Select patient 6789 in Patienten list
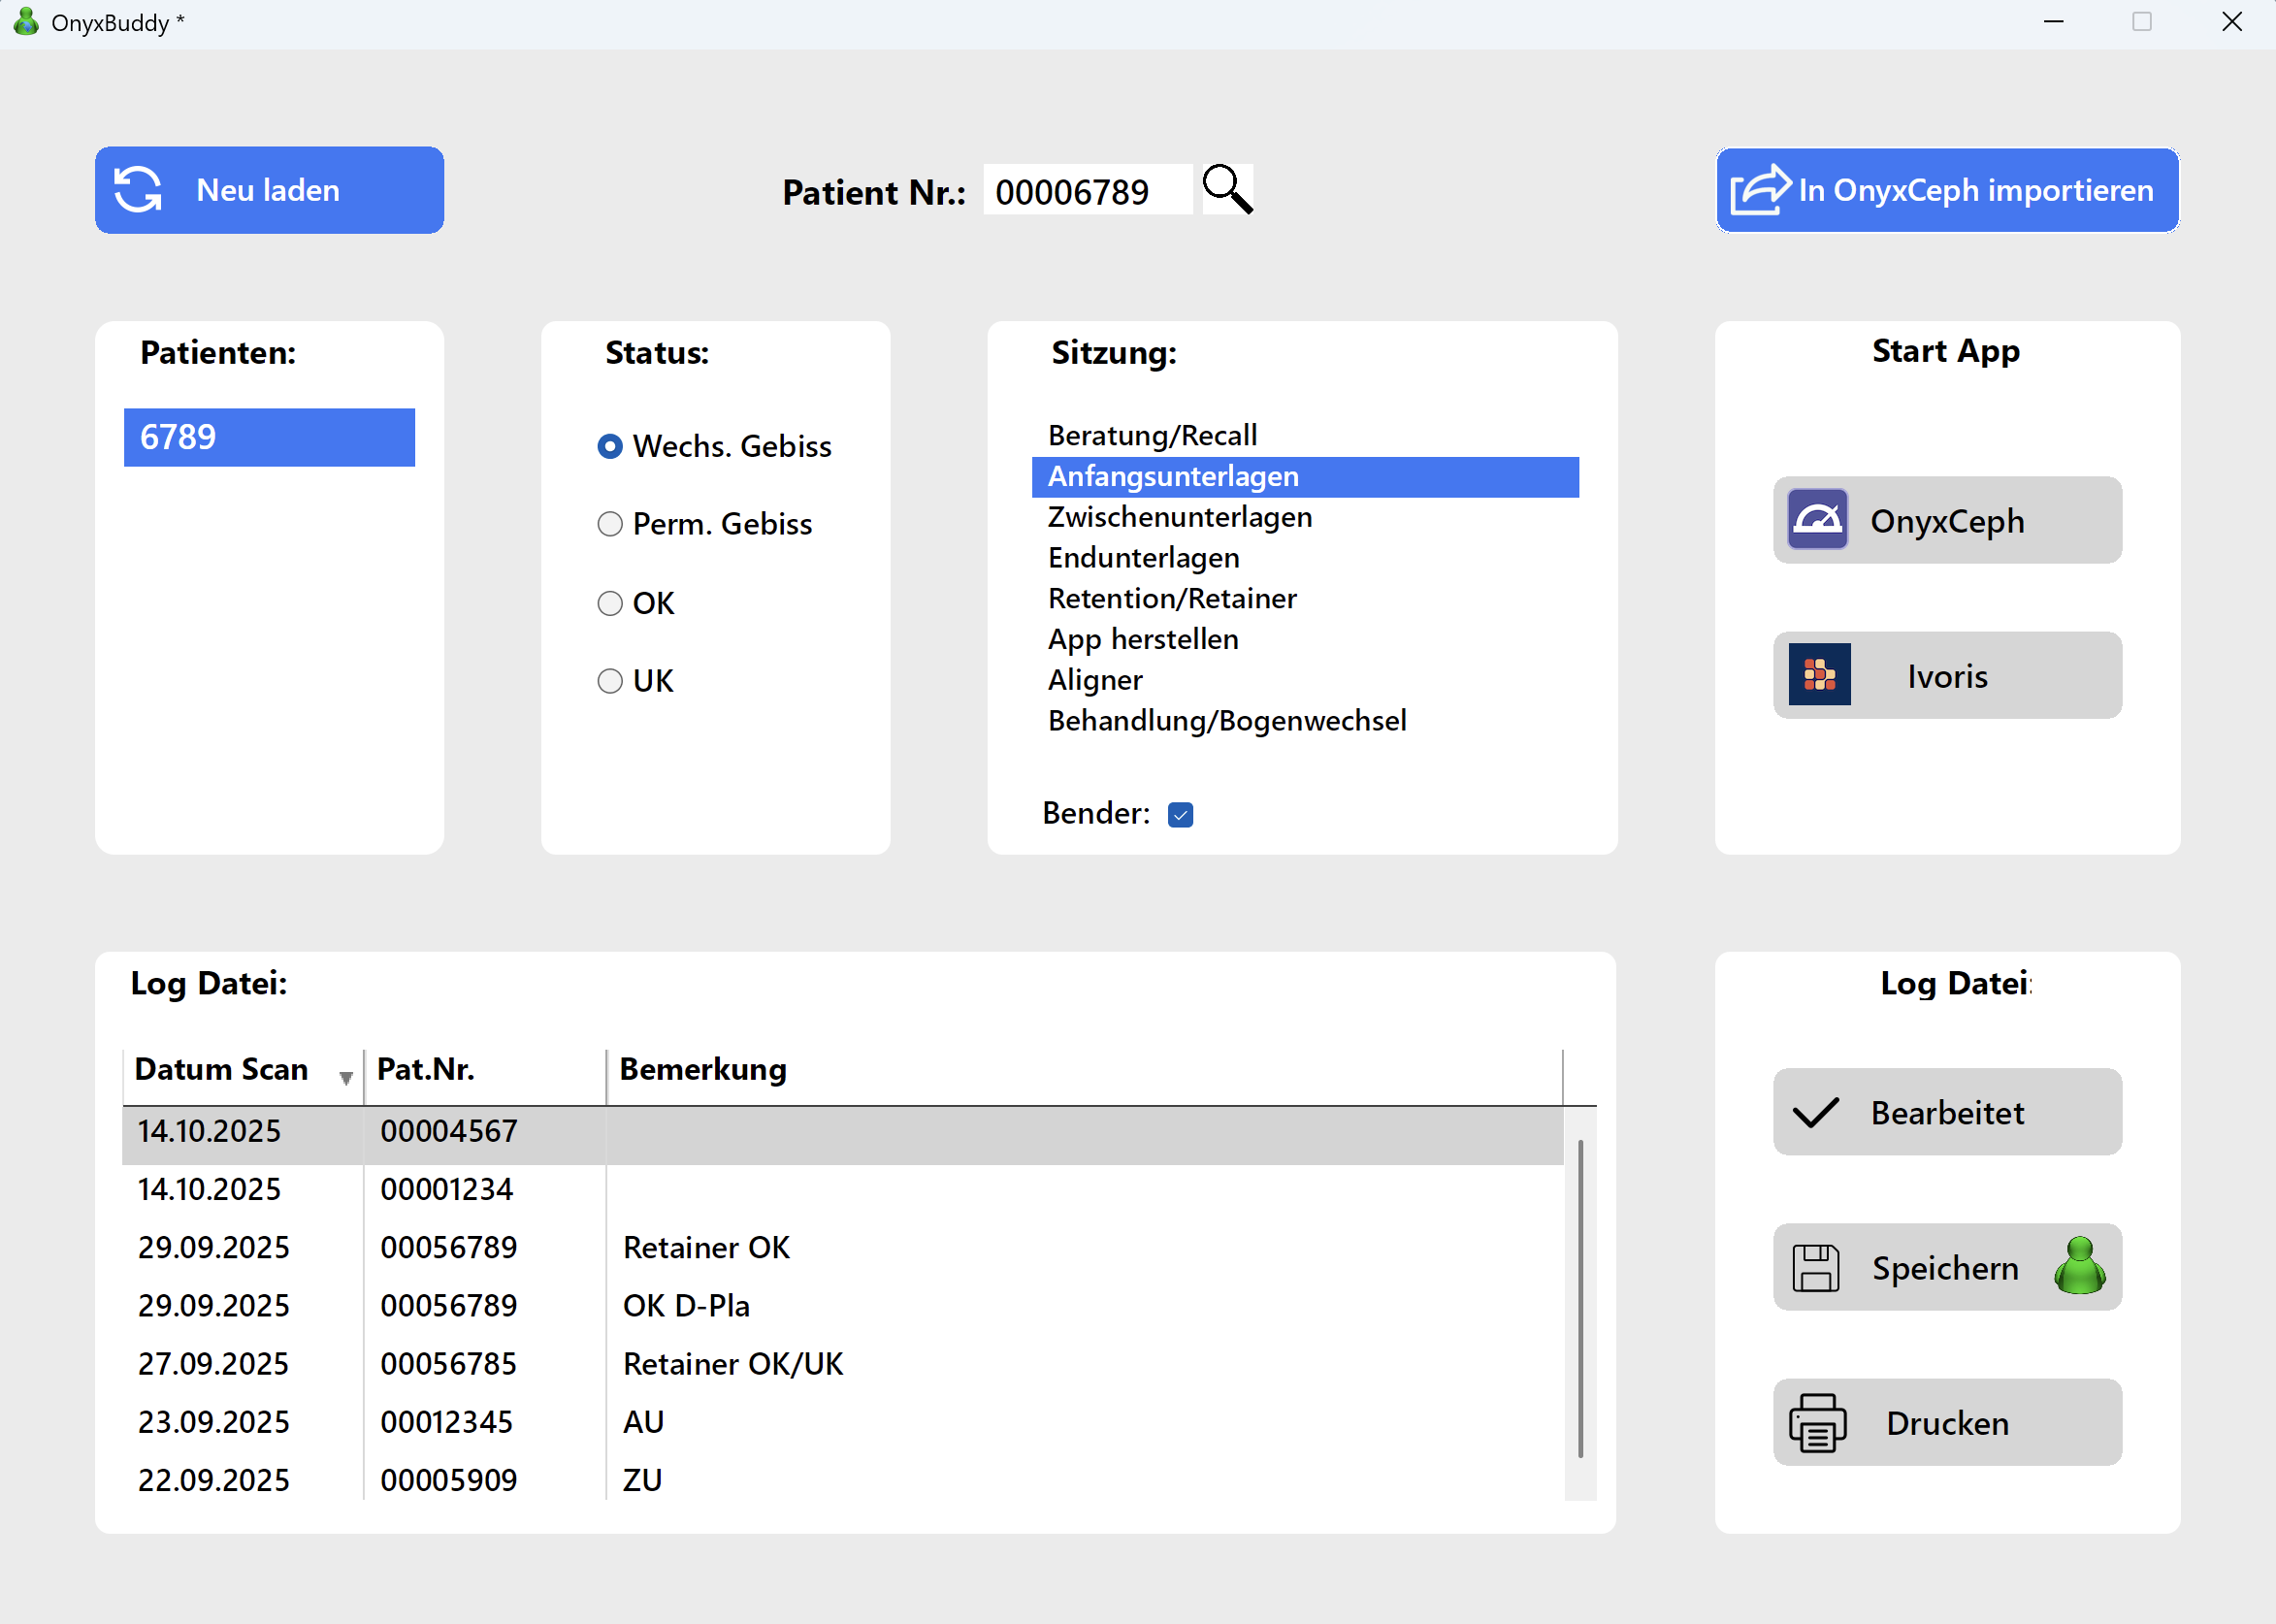This screenshot has width=2276, height=1624. [269, 437]
